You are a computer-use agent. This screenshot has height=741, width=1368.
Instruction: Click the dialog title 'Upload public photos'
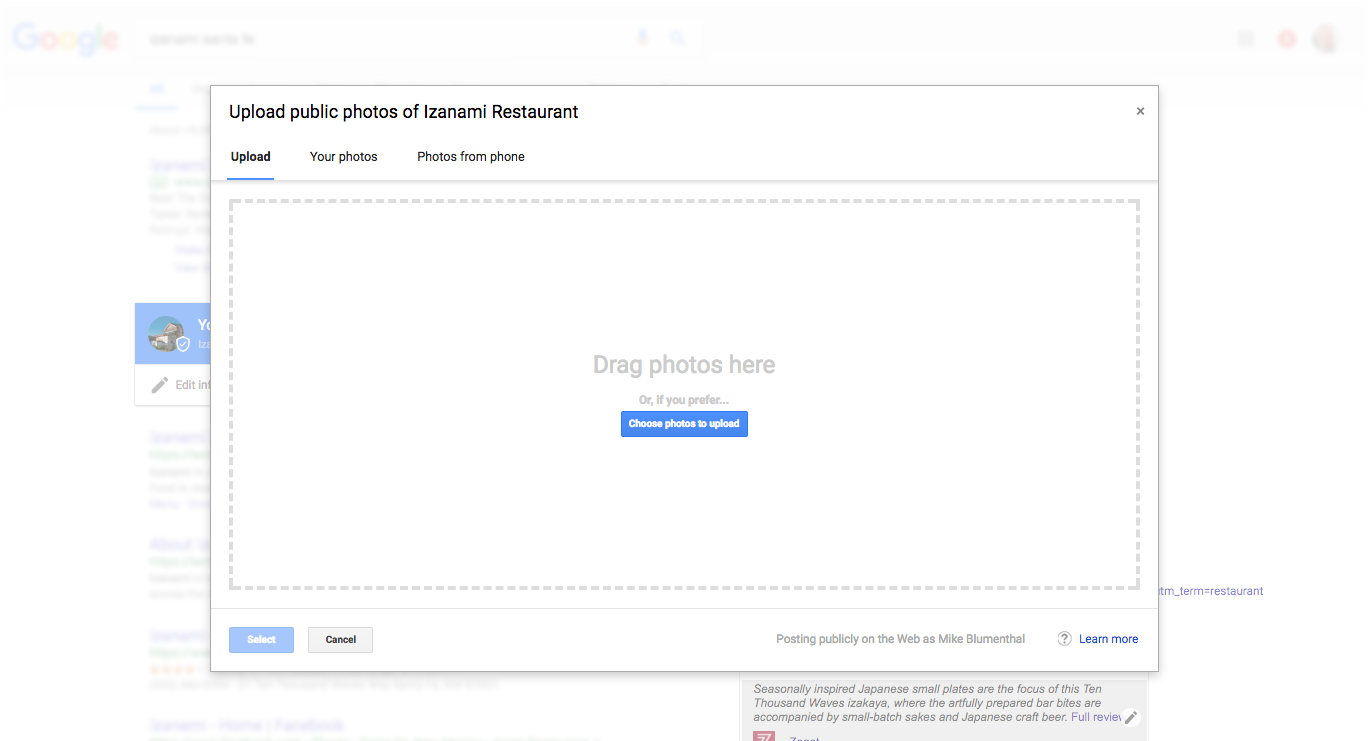tap(404, 112)
